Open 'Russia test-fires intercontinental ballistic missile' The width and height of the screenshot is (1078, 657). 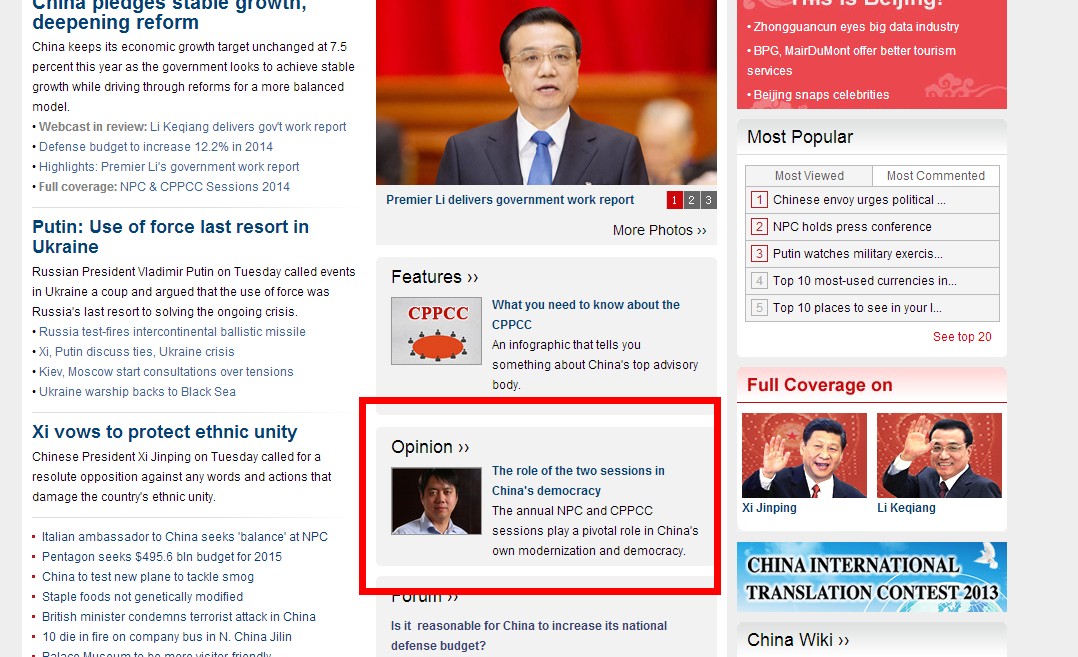tap(173, 332)
